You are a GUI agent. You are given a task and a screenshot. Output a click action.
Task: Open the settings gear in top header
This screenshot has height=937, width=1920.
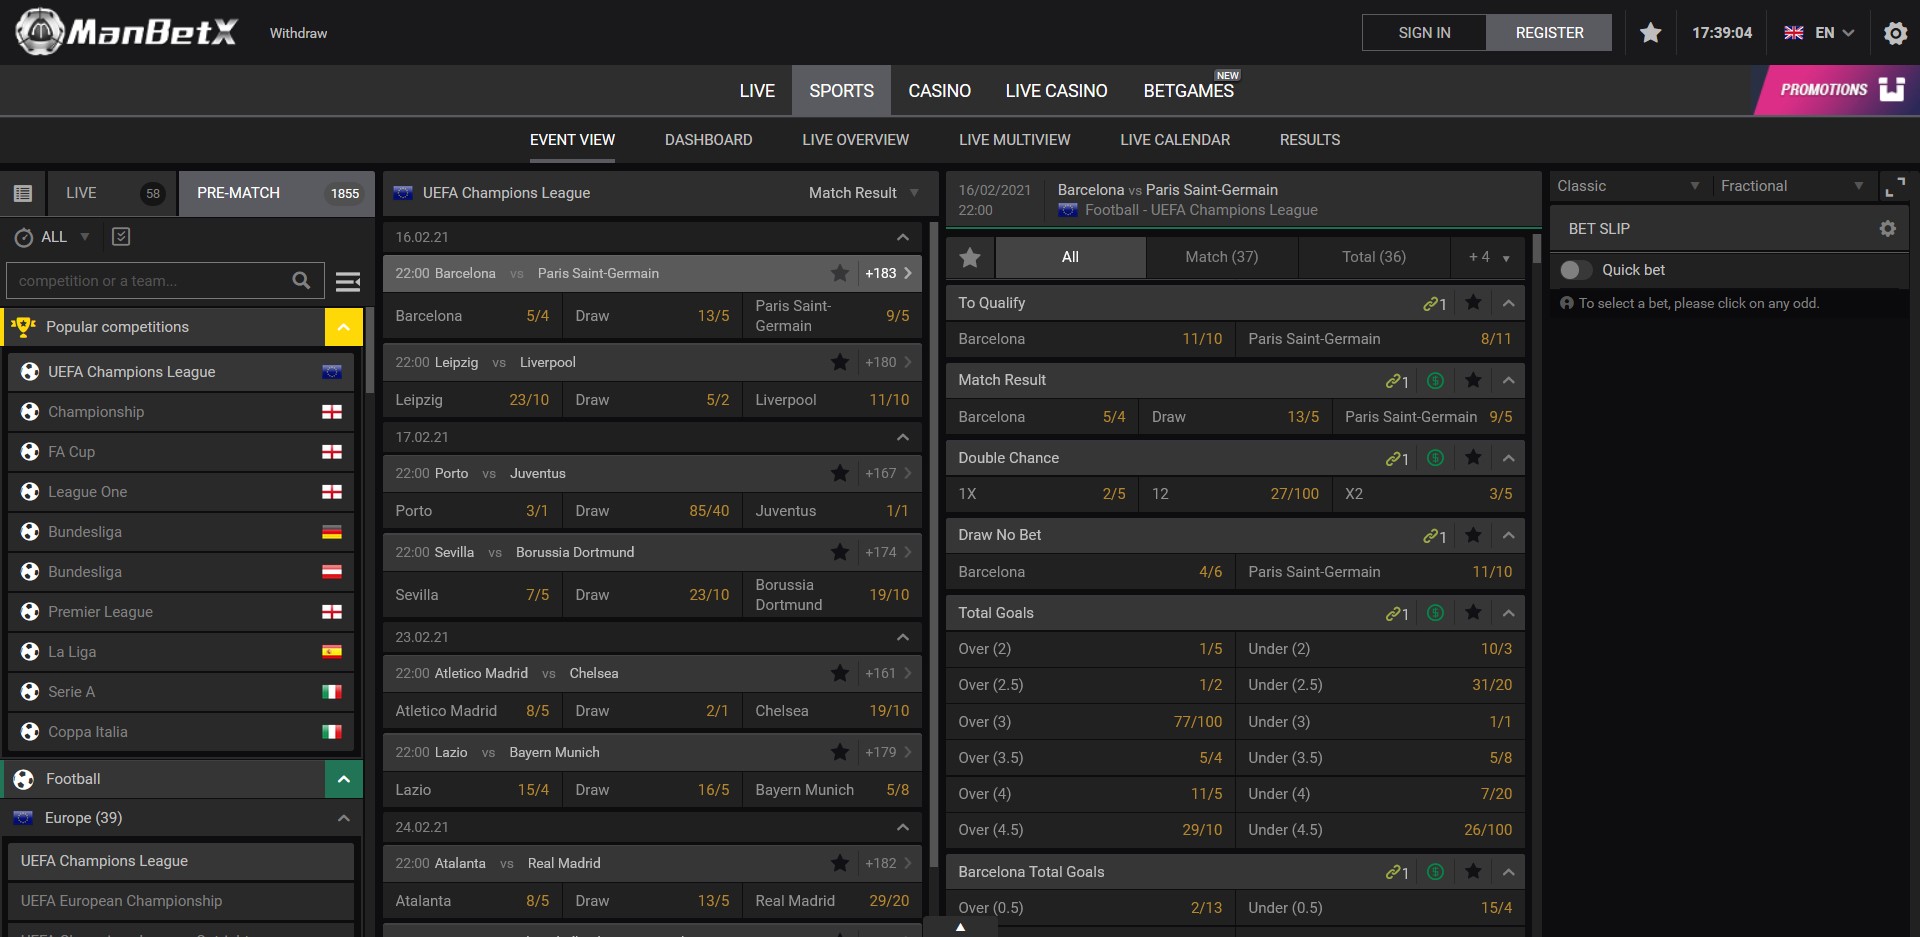point(1895,33)
